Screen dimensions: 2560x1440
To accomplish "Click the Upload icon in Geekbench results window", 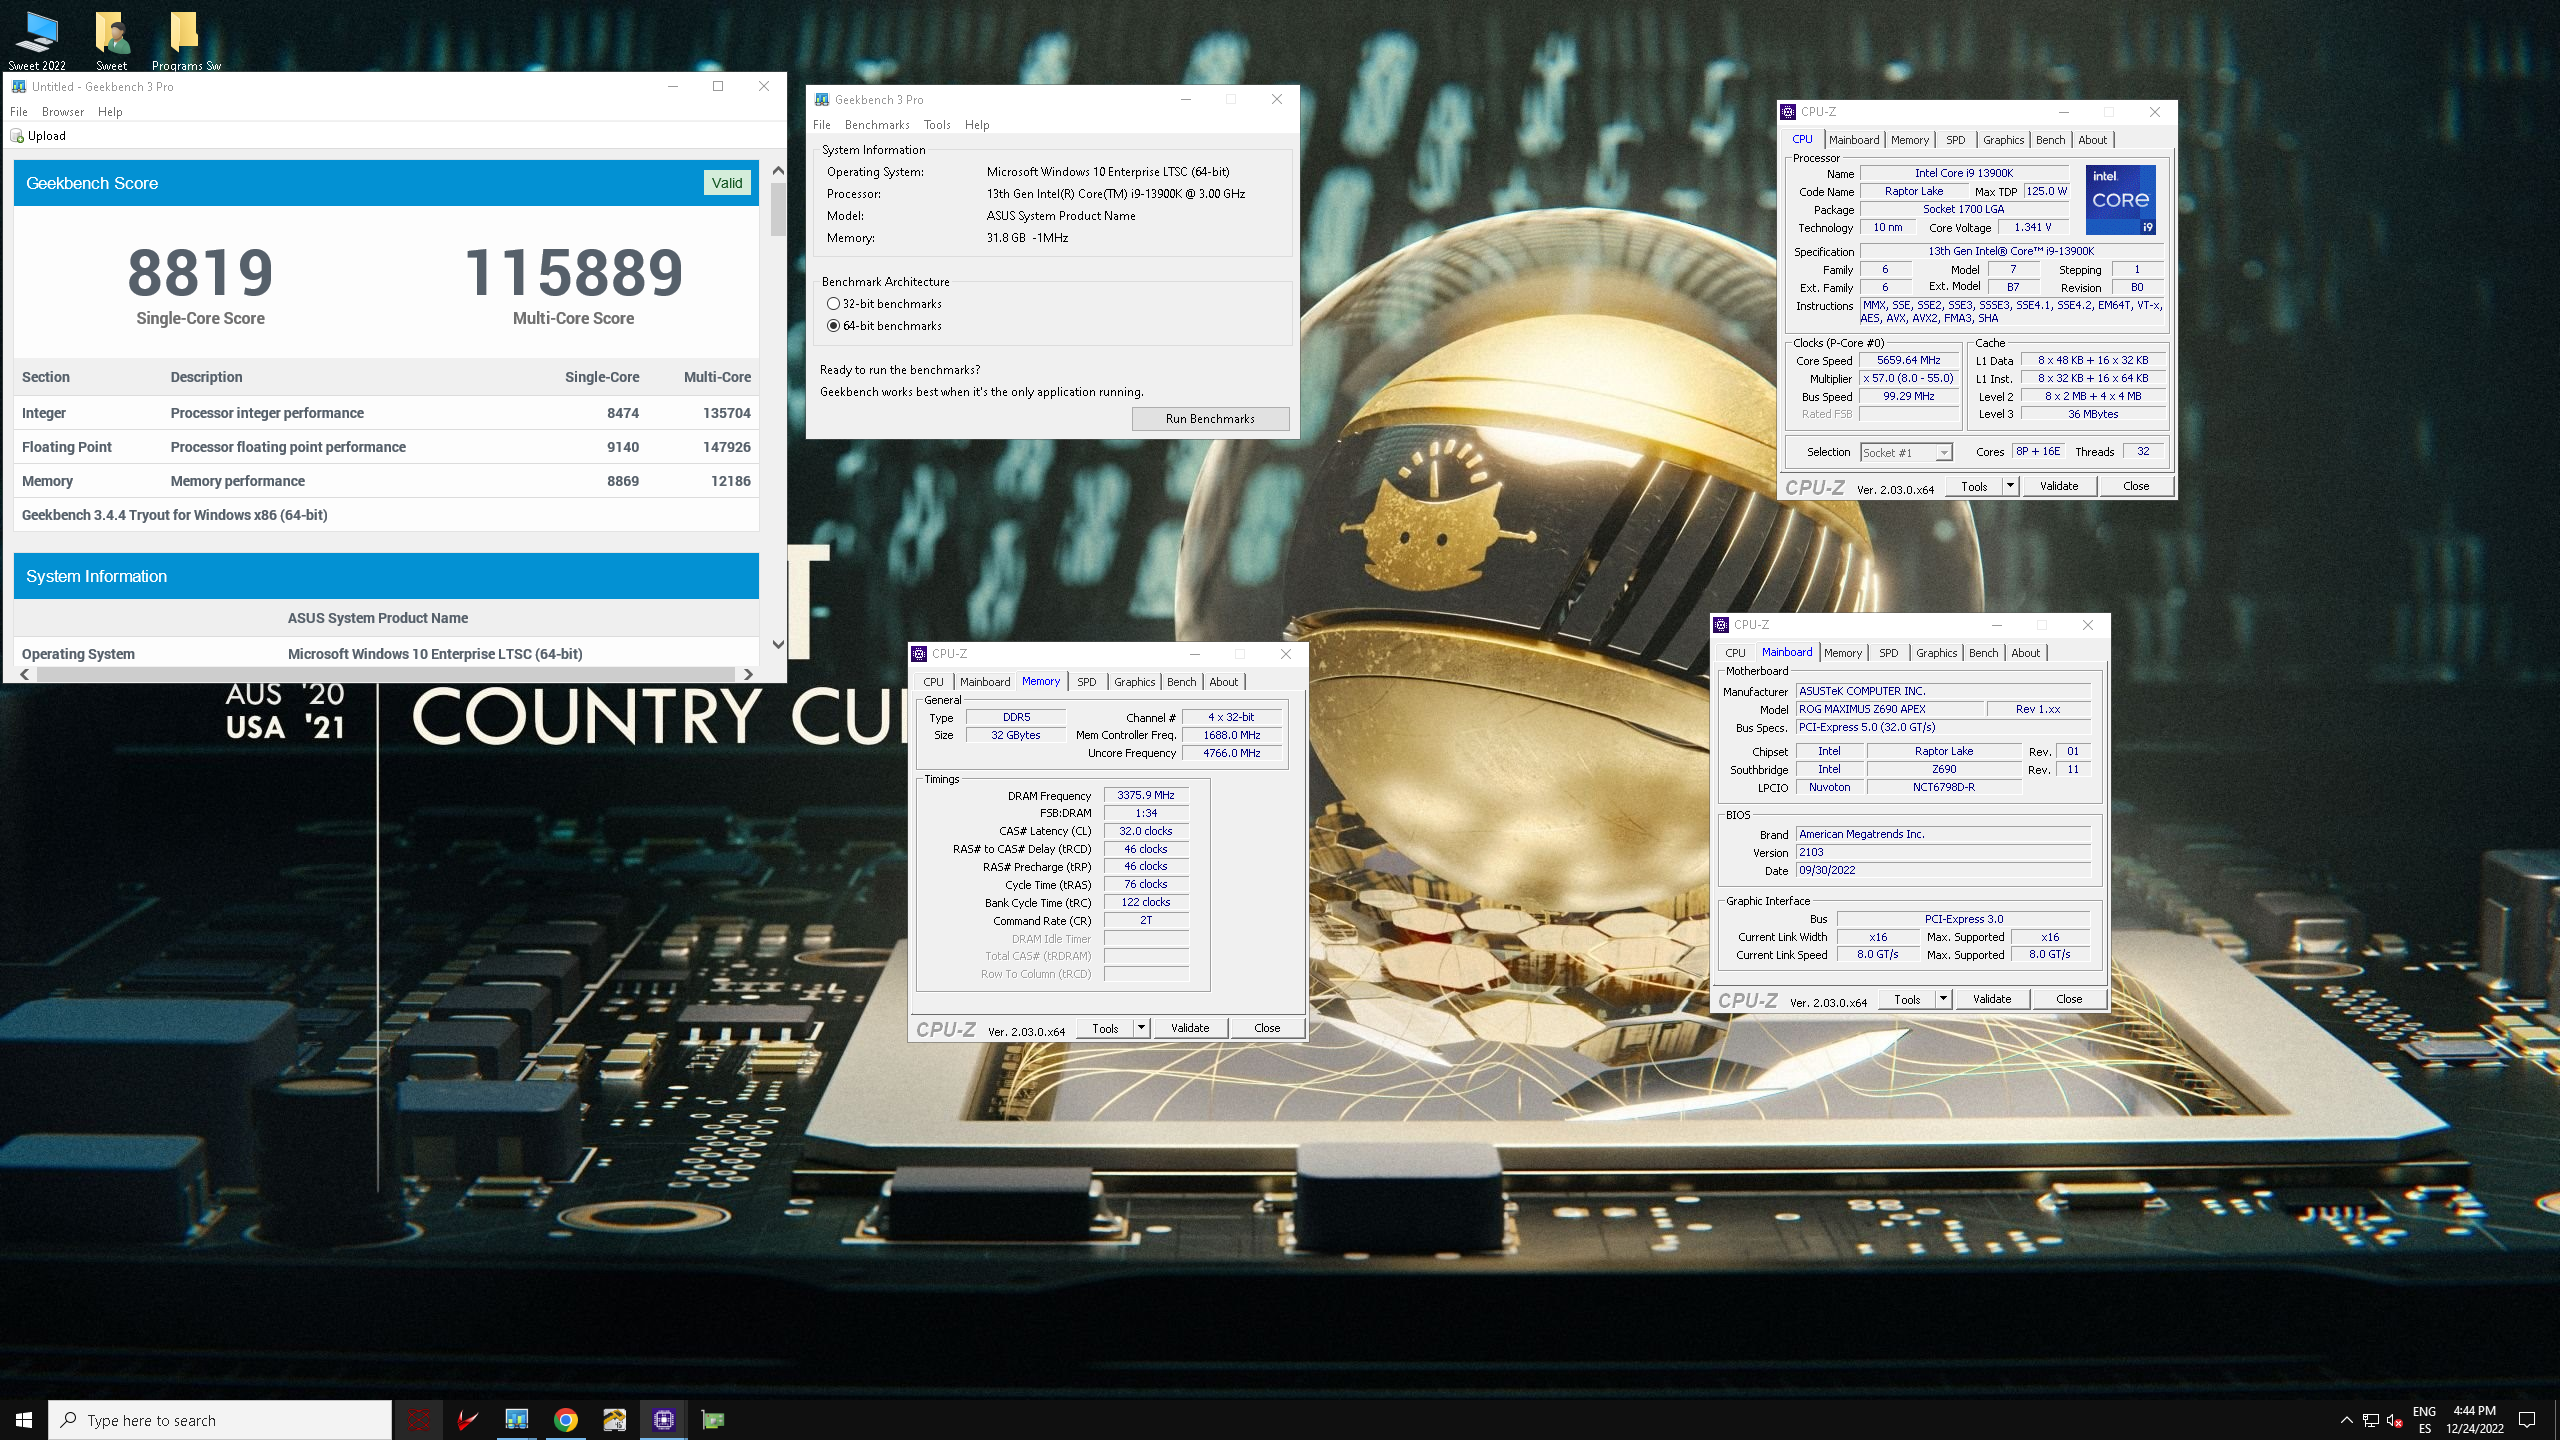I will [x=17, y=136].
